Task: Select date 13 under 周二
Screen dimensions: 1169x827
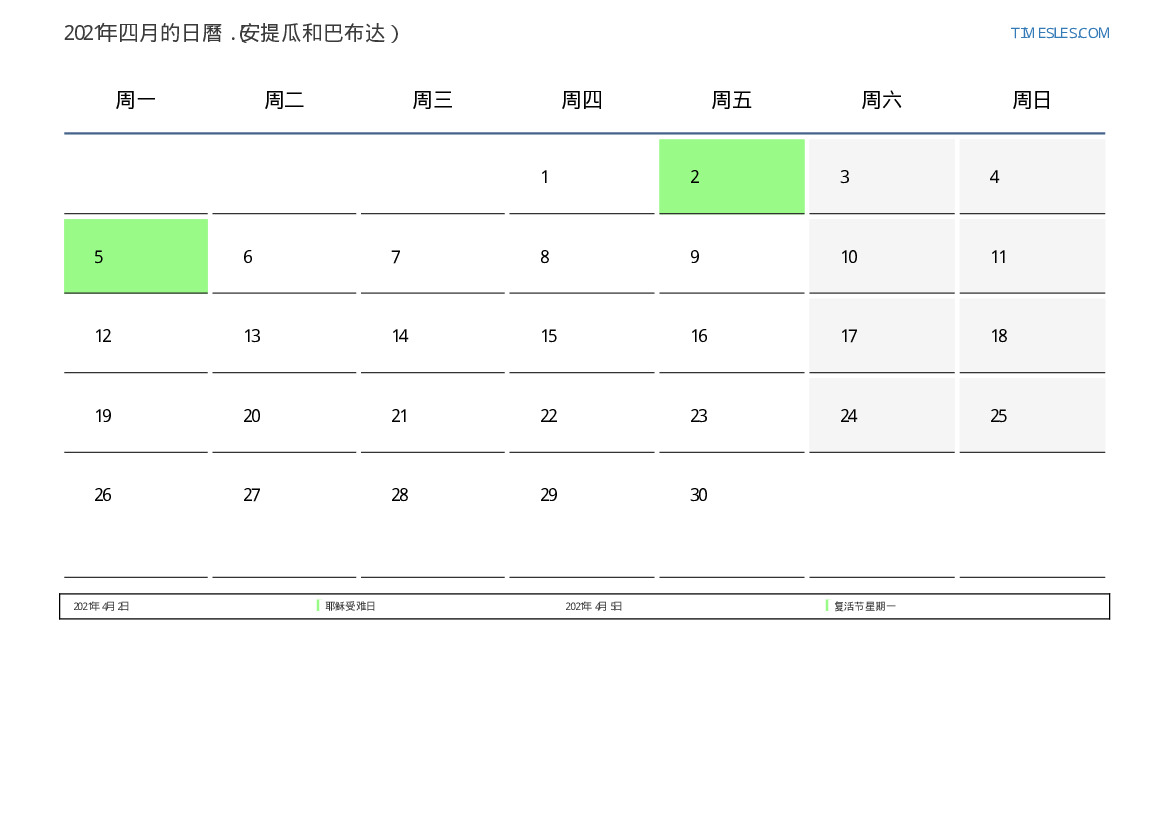Action: [x=252, y=336]
